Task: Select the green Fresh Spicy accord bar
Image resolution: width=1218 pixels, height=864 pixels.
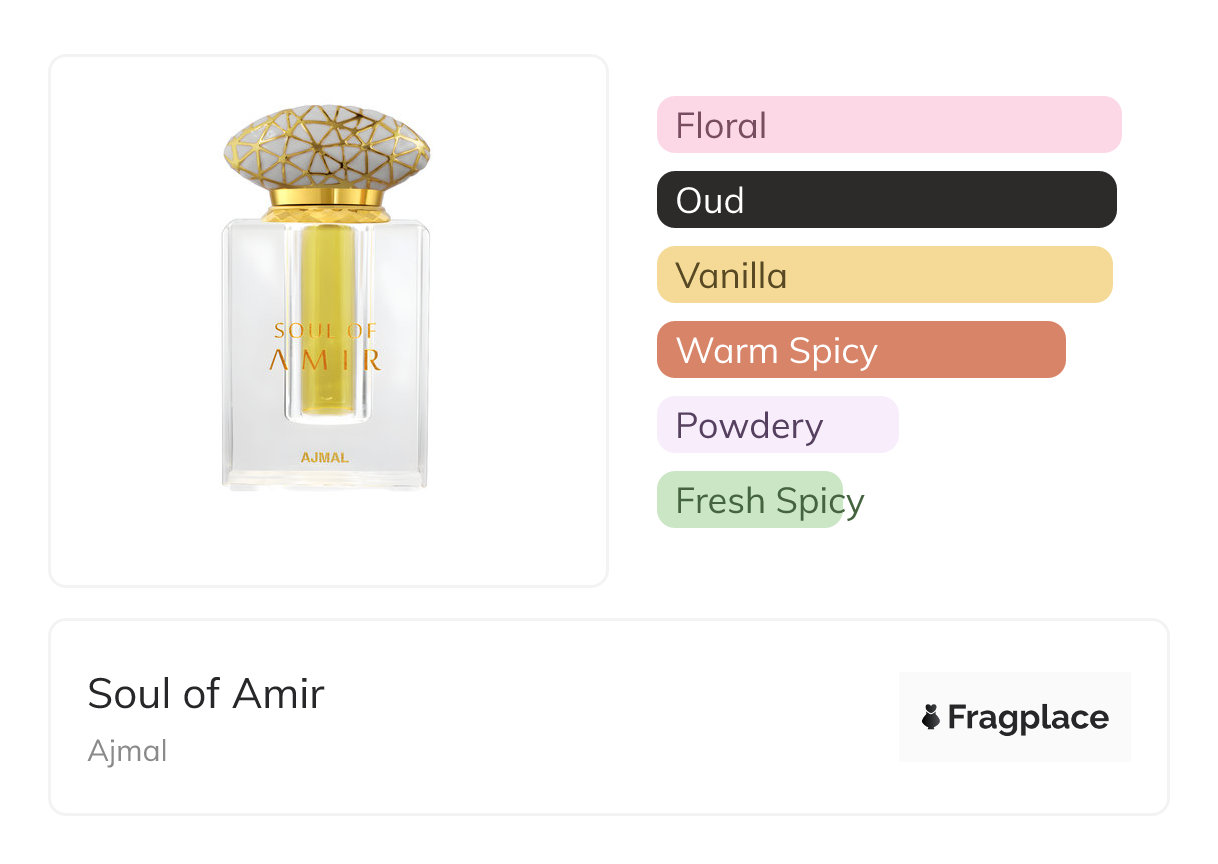Action: pos(749,500)
